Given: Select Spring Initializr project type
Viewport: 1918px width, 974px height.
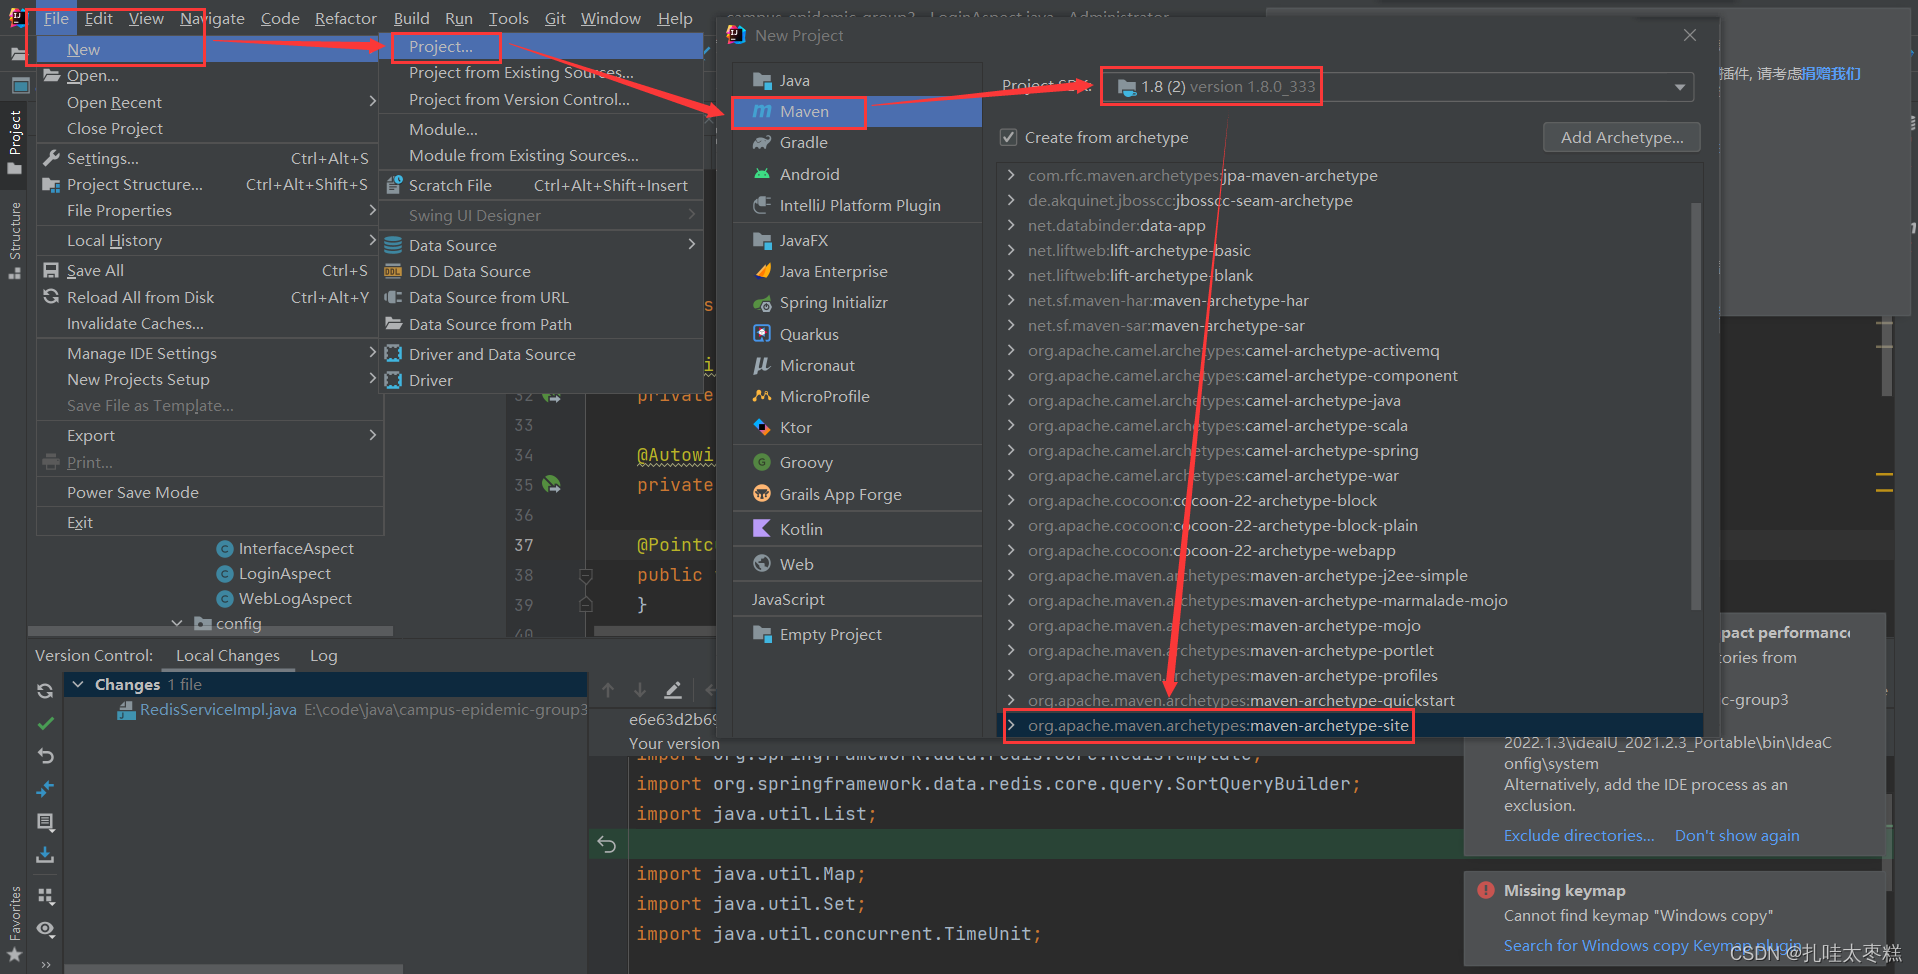Looking at the screenshot, I should point(857,303).
